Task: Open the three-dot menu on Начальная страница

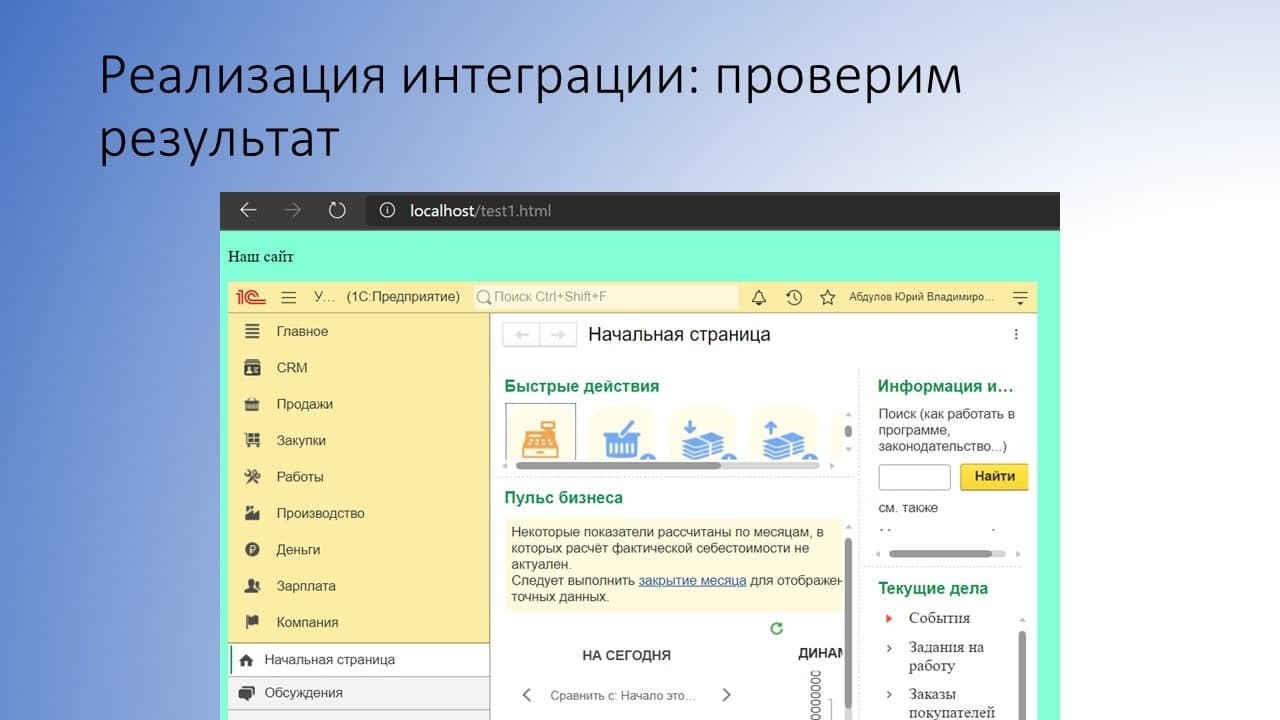Action: pyautogui.click(x=1016, y=335)
